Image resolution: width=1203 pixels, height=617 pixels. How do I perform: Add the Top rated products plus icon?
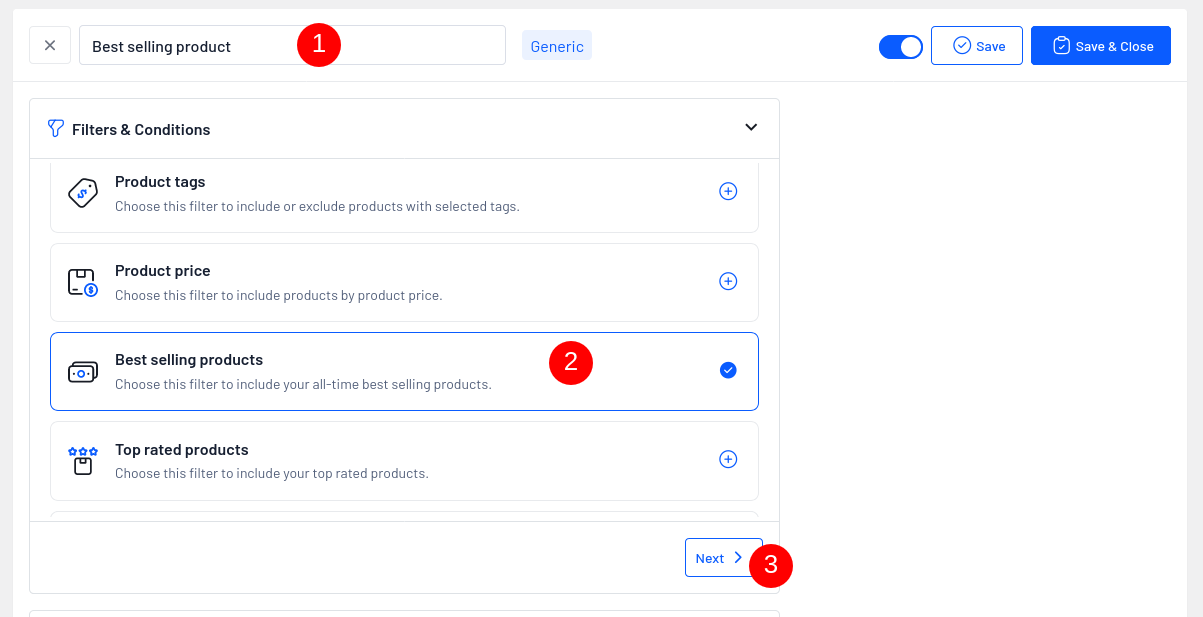click(728, 459)
